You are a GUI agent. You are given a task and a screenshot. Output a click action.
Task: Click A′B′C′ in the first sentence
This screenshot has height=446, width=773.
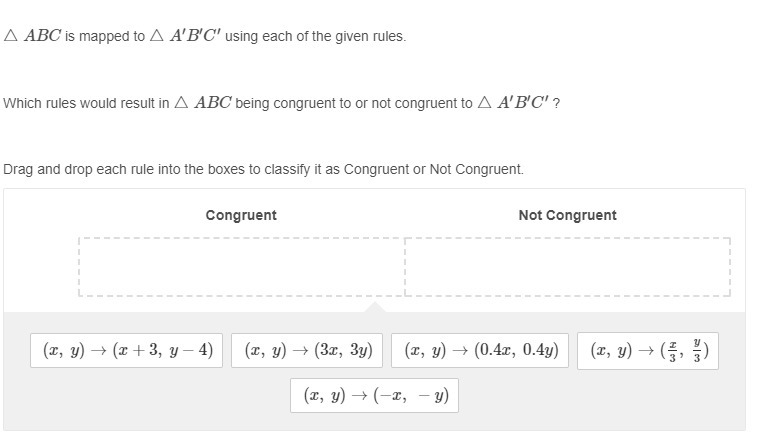point(195,35)
